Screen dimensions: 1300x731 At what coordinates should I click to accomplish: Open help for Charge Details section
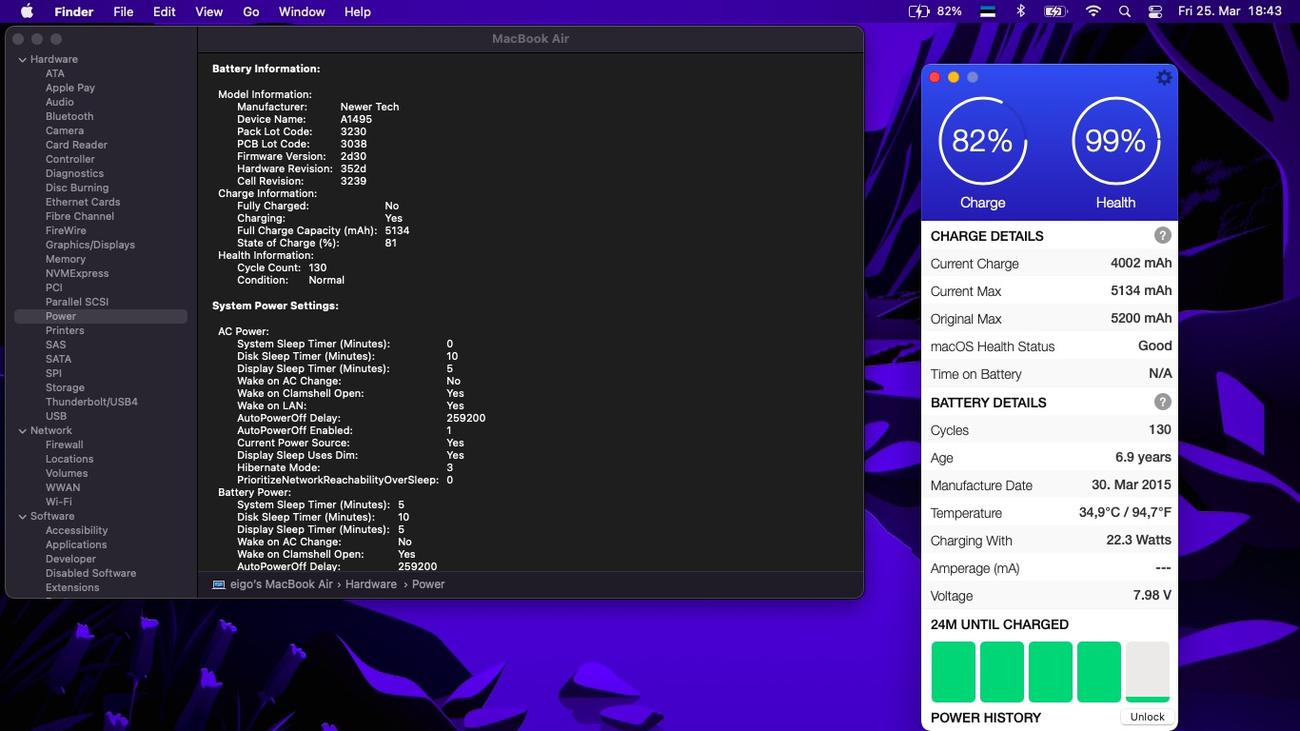(1162, 236)
